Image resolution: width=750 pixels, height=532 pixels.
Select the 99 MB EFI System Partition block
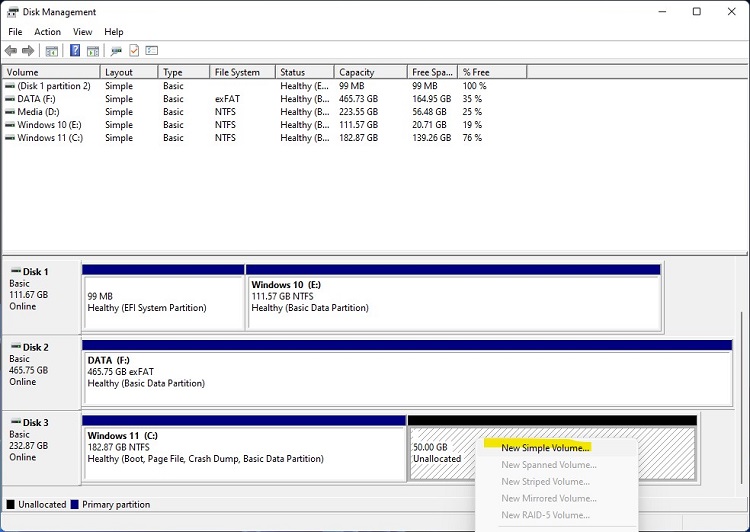163,297
